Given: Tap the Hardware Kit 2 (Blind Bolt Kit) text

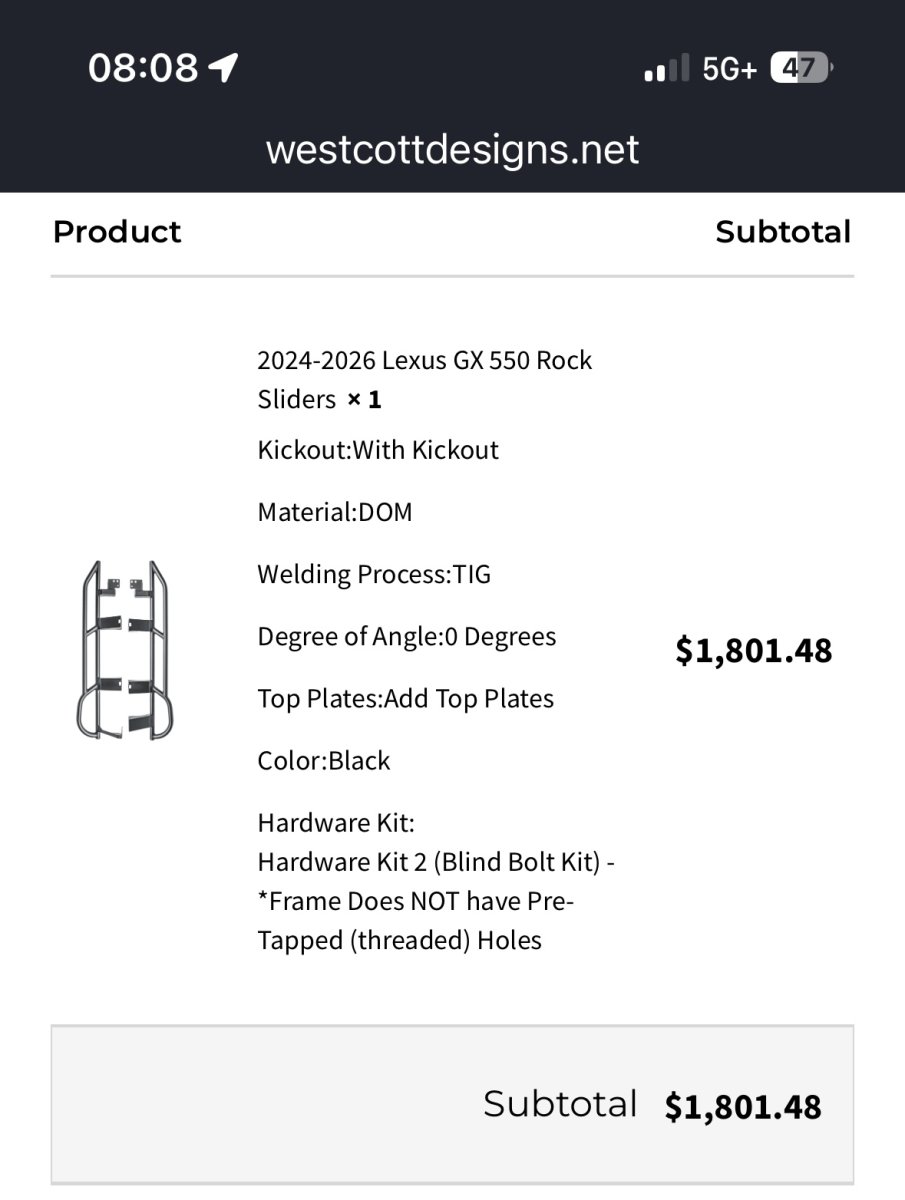Looking at the screenshot, I should 435,861.
